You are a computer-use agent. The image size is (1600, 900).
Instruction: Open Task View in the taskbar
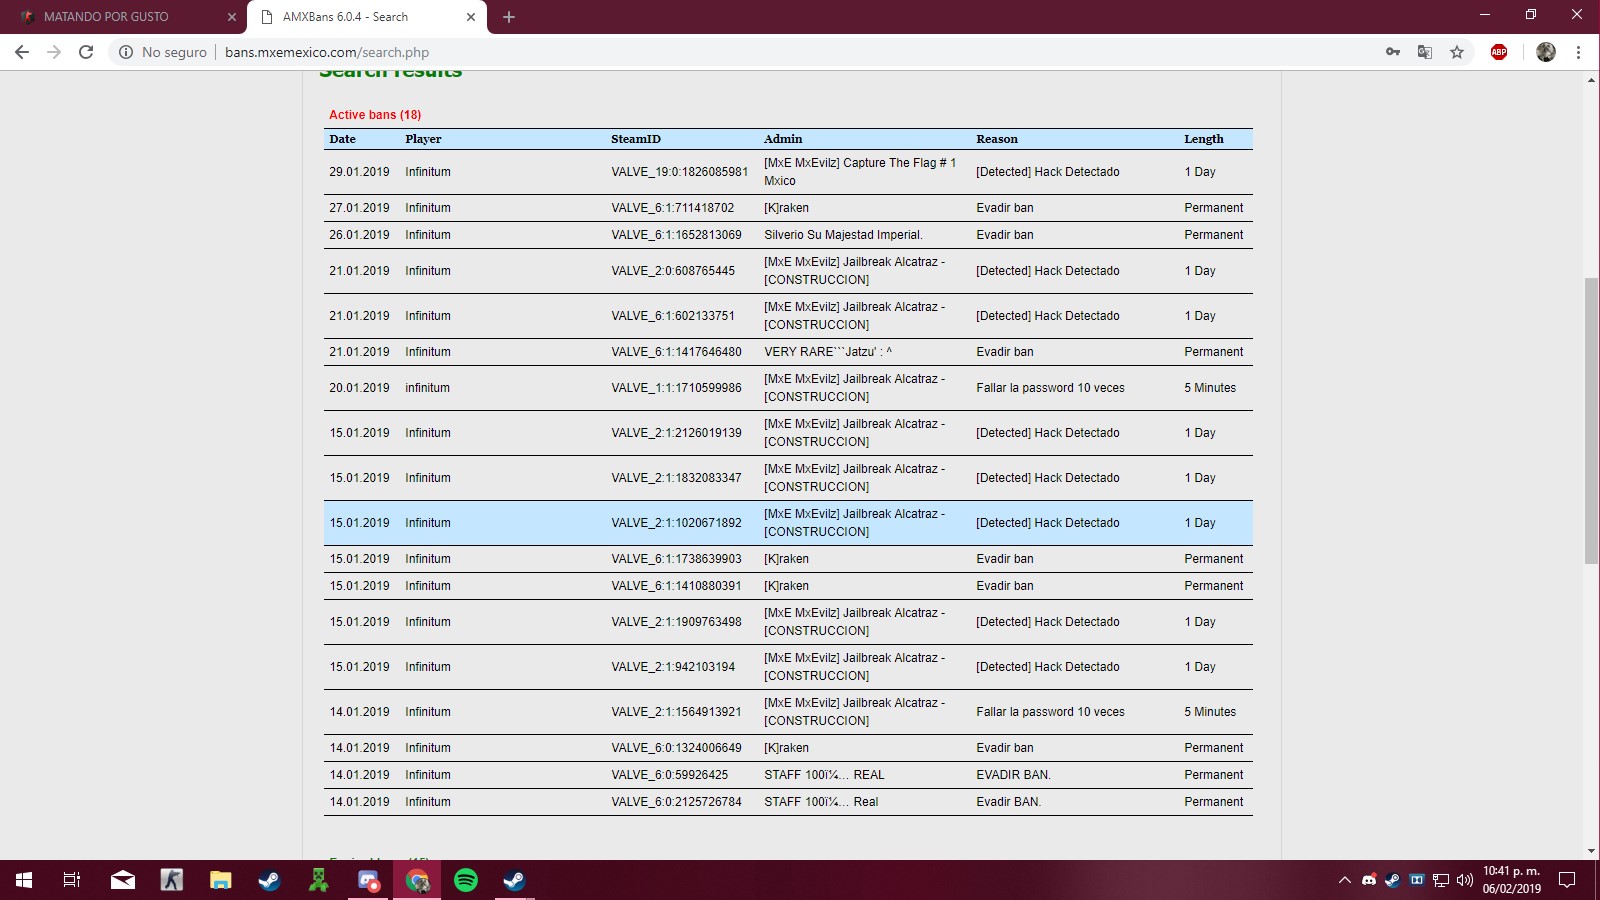click(72, 880)
